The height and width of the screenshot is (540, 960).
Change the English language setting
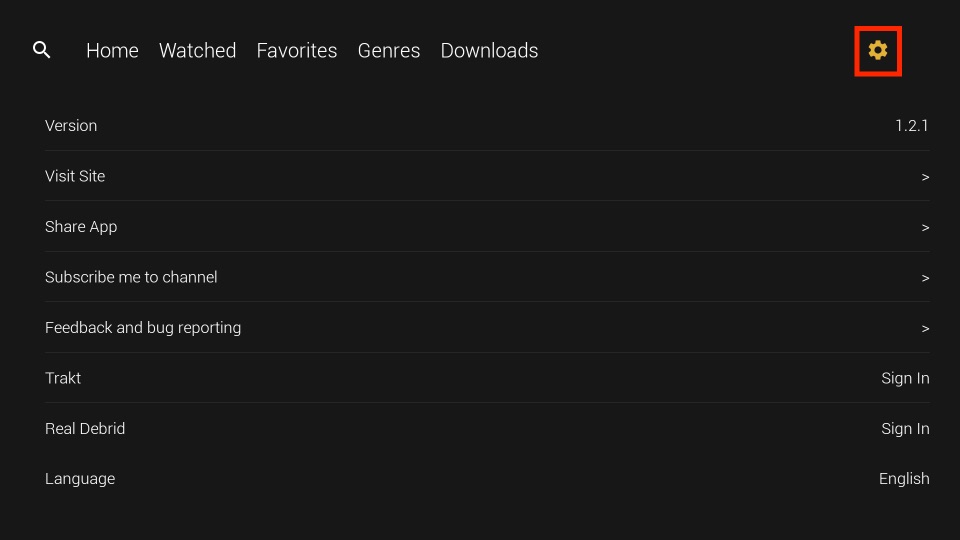coord(904,479)
